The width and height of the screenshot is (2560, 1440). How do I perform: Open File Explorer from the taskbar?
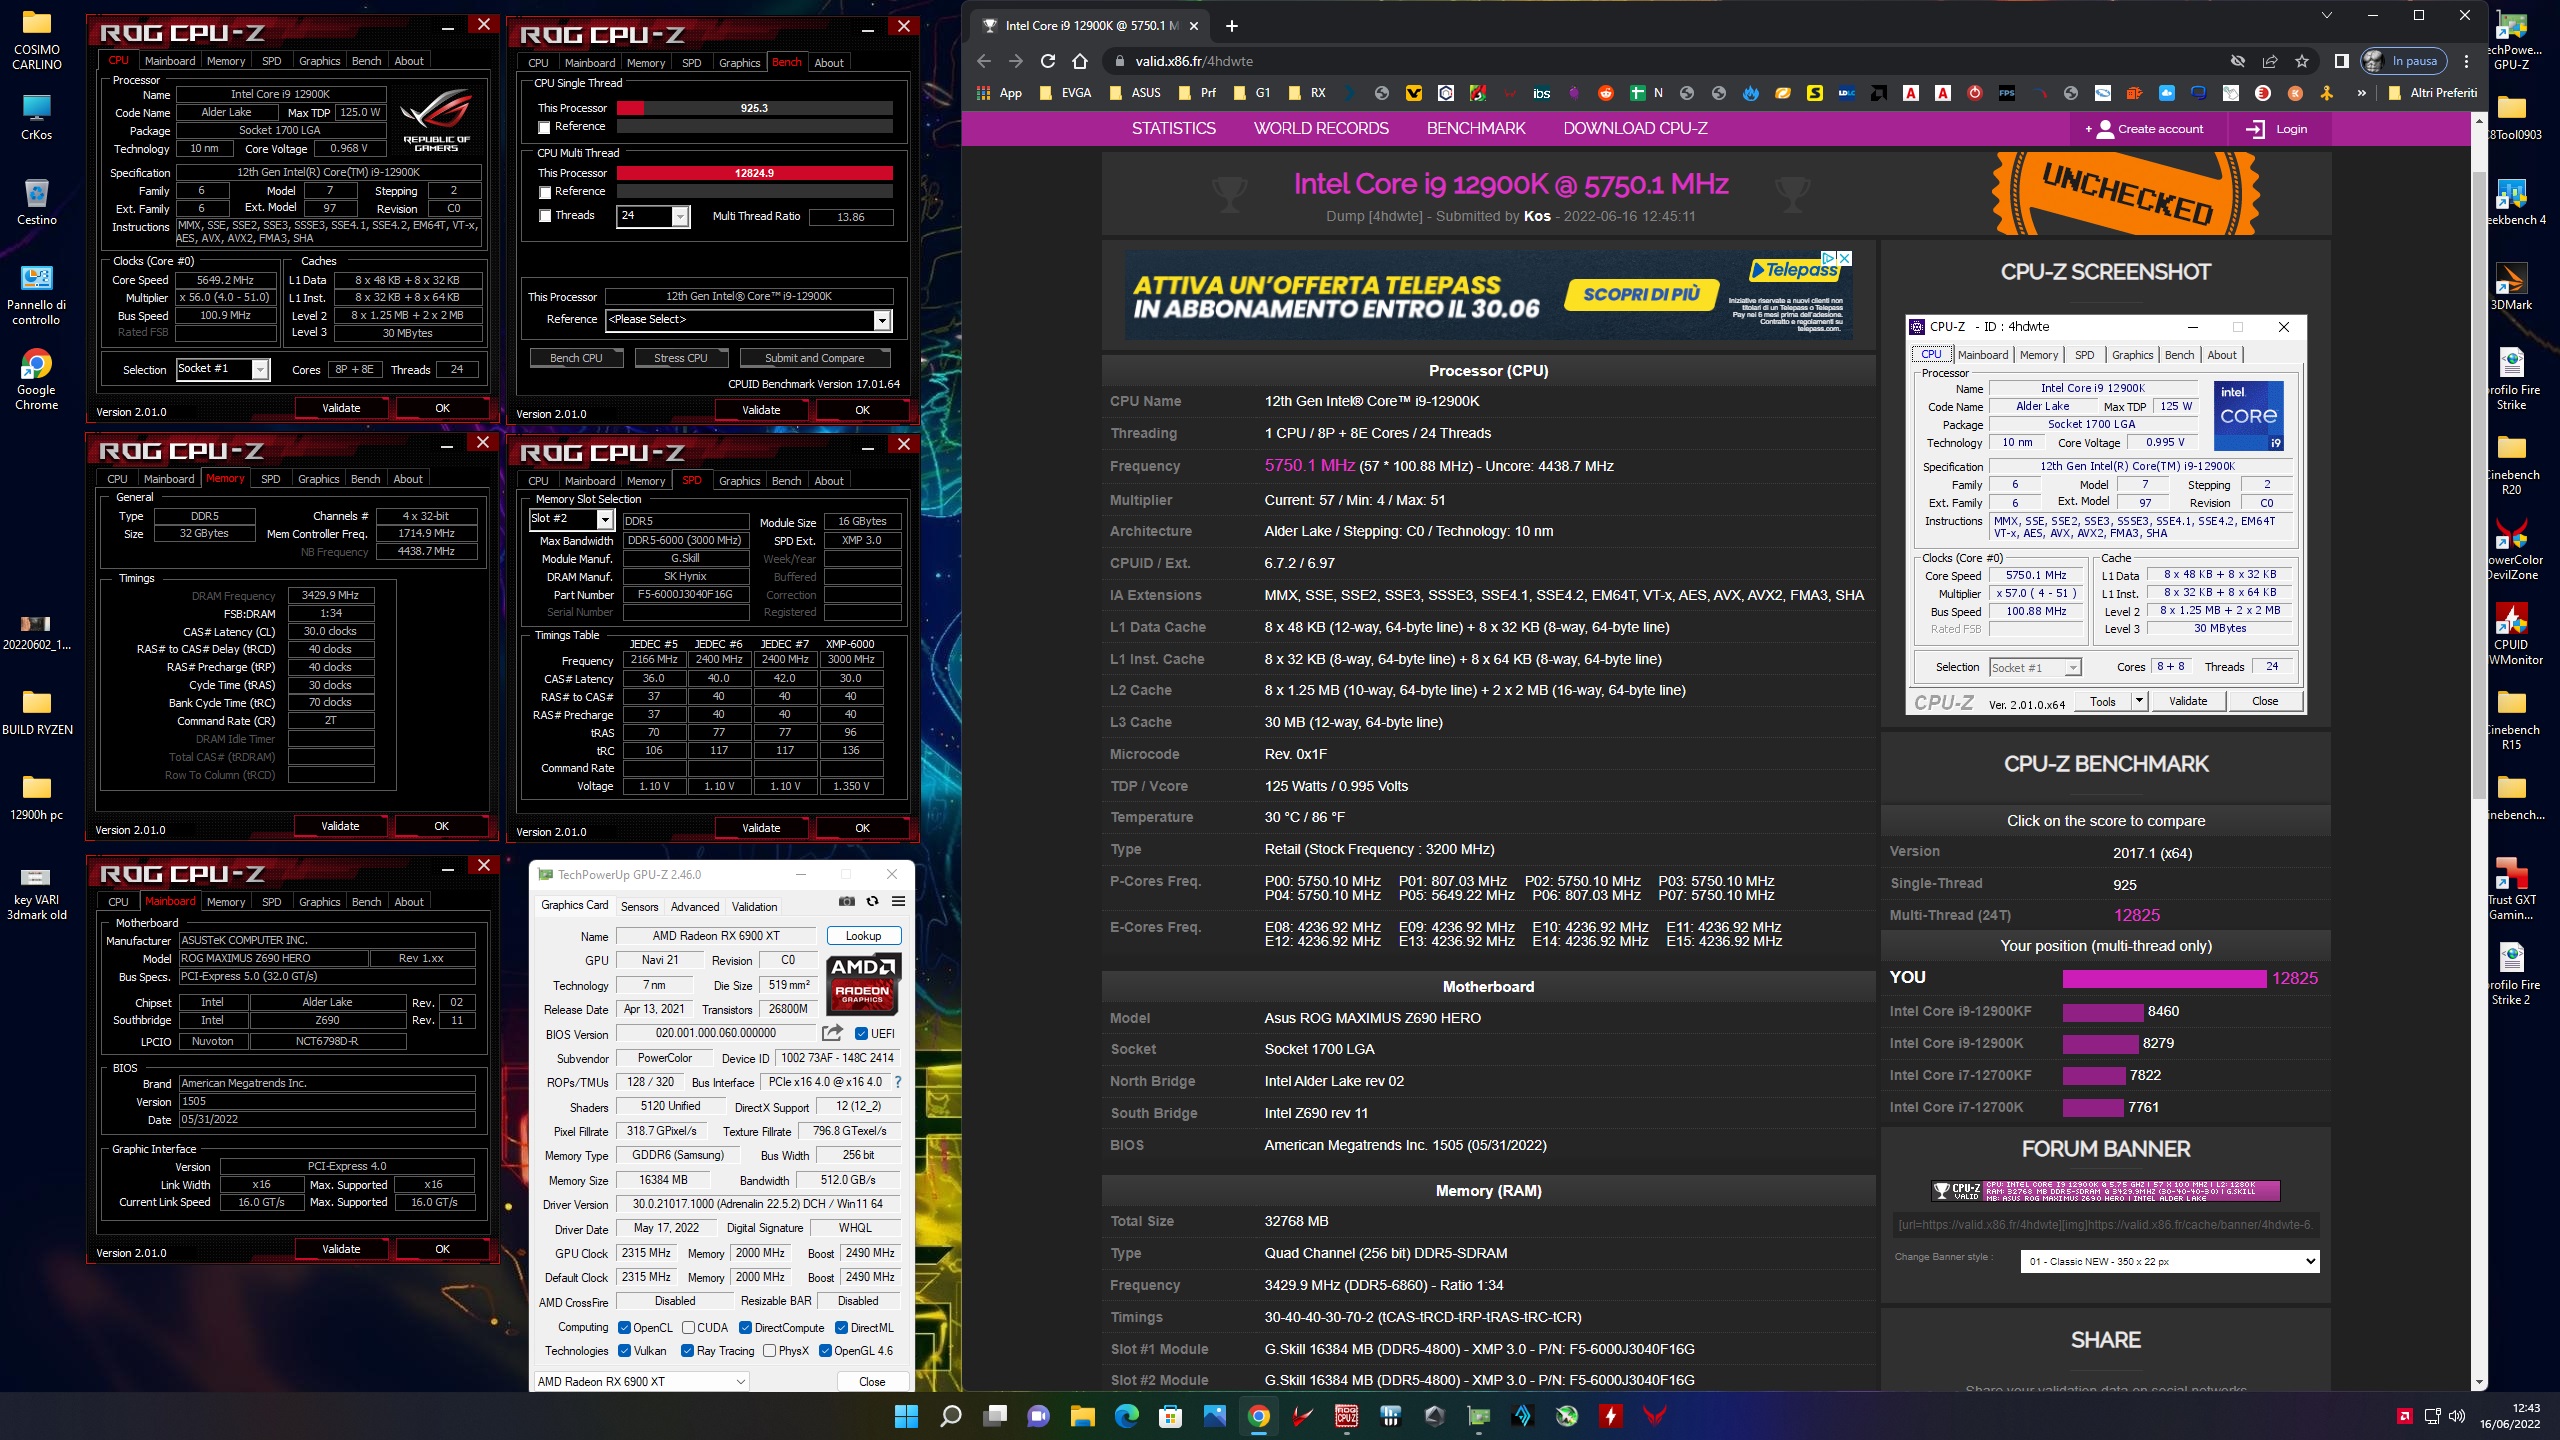point(1083,1416)
